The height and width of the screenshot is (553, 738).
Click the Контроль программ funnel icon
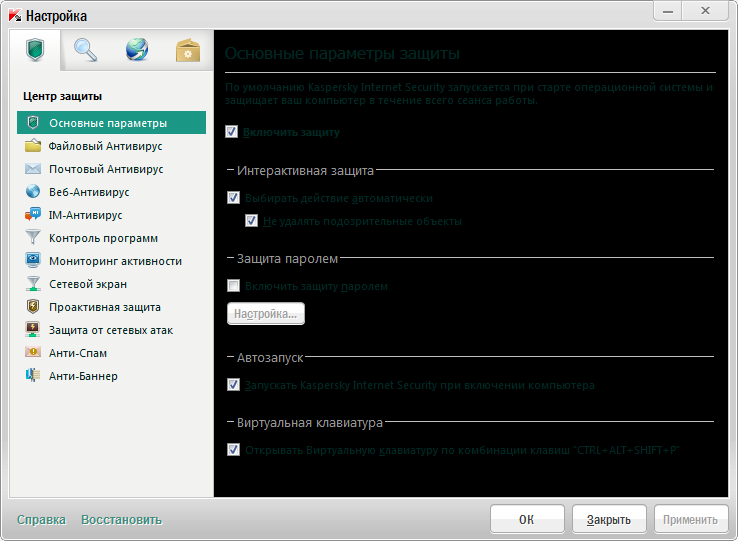click(x=32, y=237)
